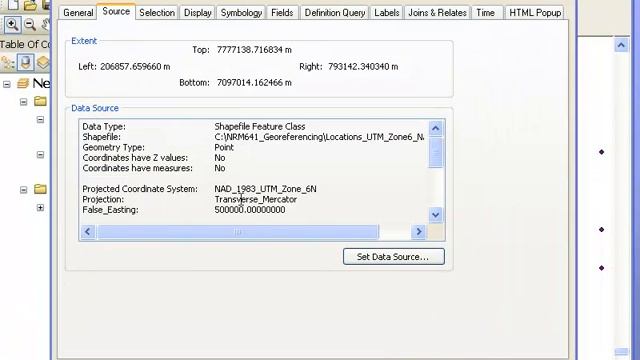Select the data frame layers icon beside Ne

point(23,84)
